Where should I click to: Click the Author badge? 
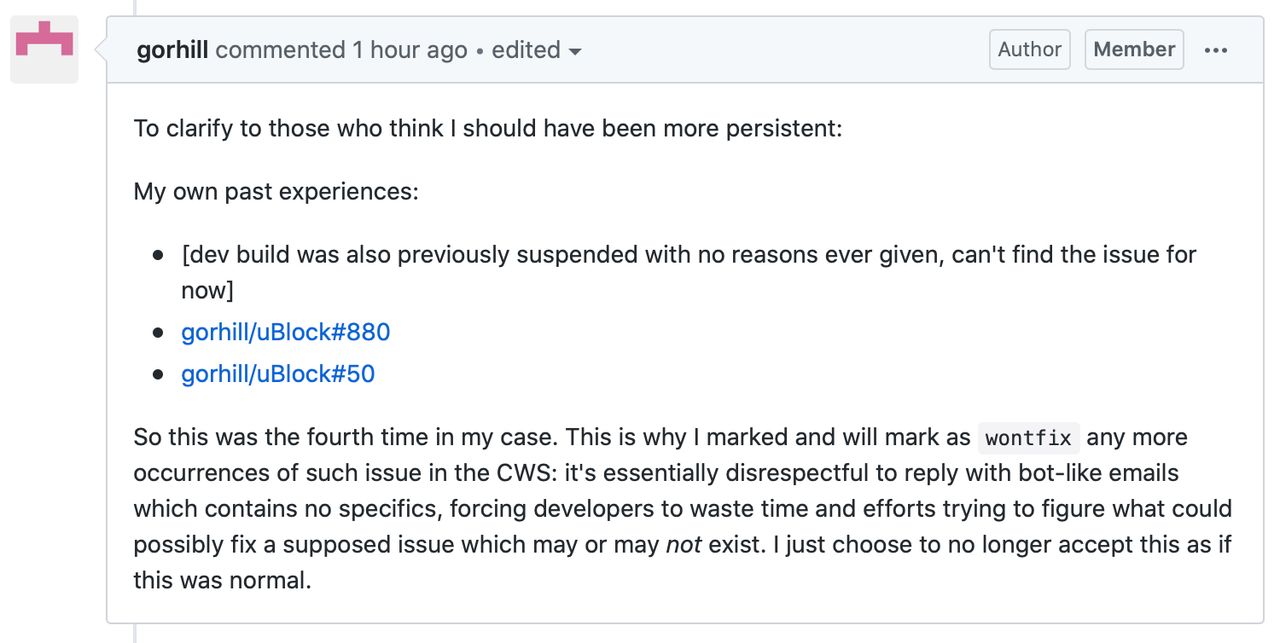[1030, 49]
